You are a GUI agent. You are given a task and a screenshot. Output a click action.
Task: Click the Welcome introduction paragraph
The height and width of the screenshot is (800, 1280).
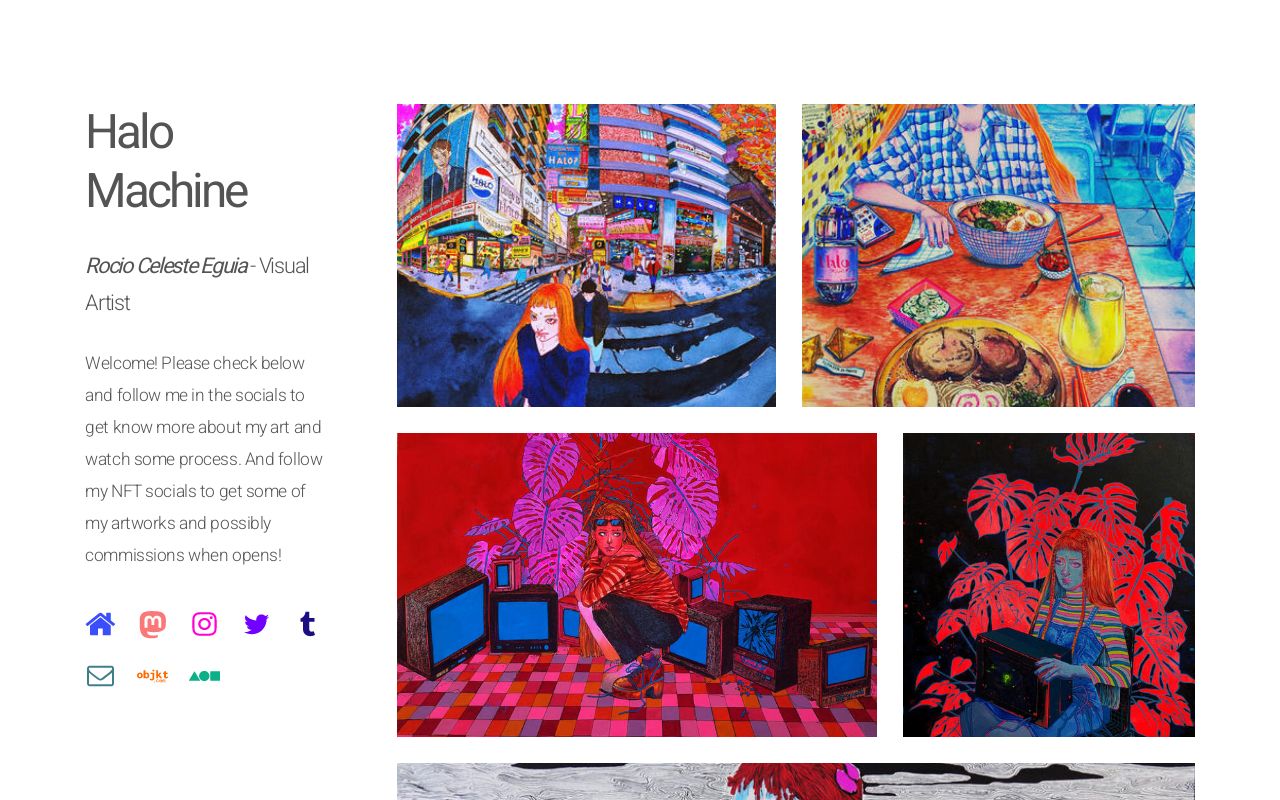[x=204, y=459]
